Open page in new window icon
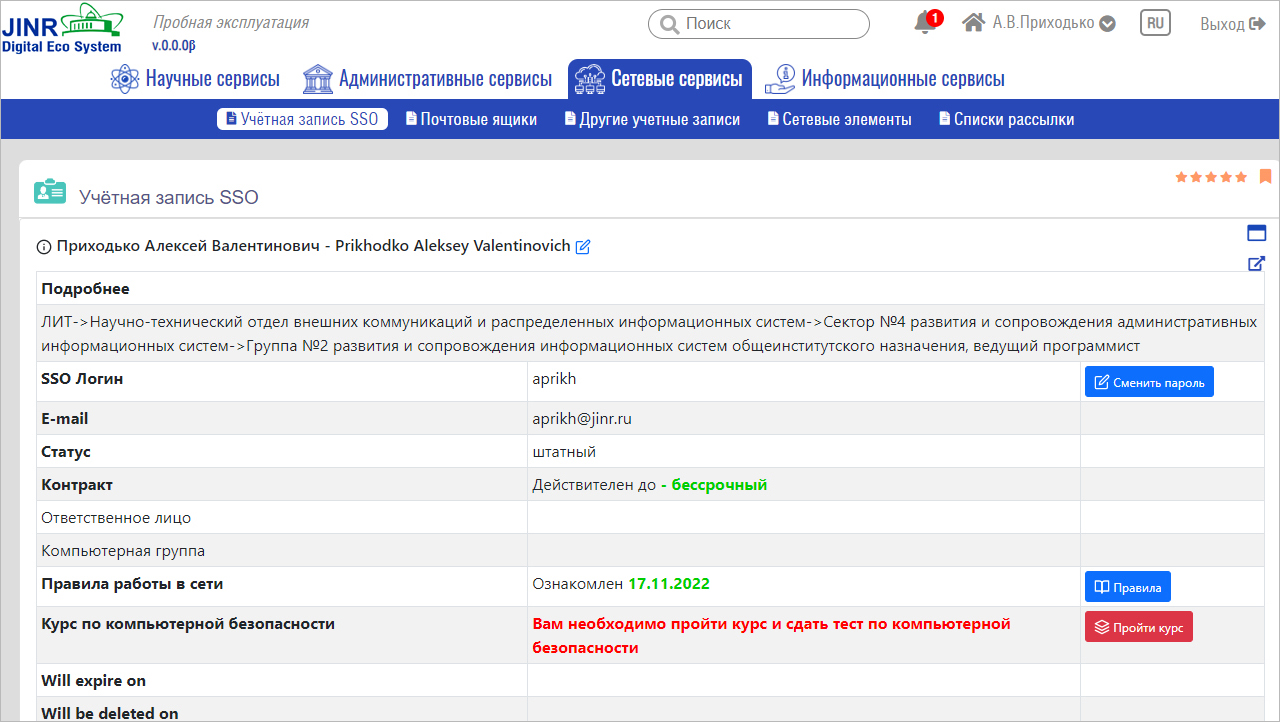 coord(1256,264)
